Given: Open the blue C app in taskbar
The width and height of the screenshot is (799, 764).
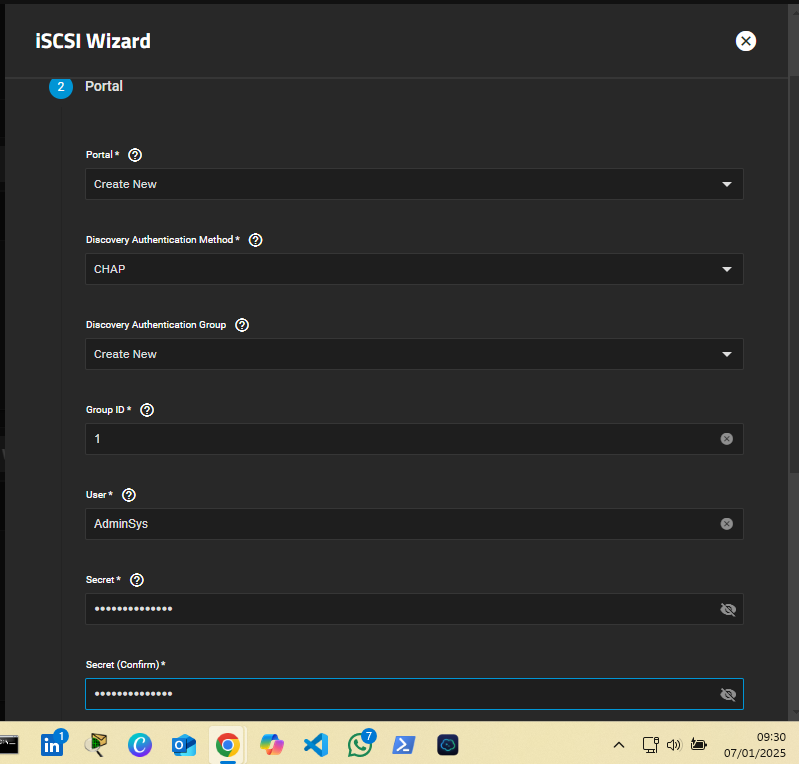Looking at the screenshot, I should point(140,745).
